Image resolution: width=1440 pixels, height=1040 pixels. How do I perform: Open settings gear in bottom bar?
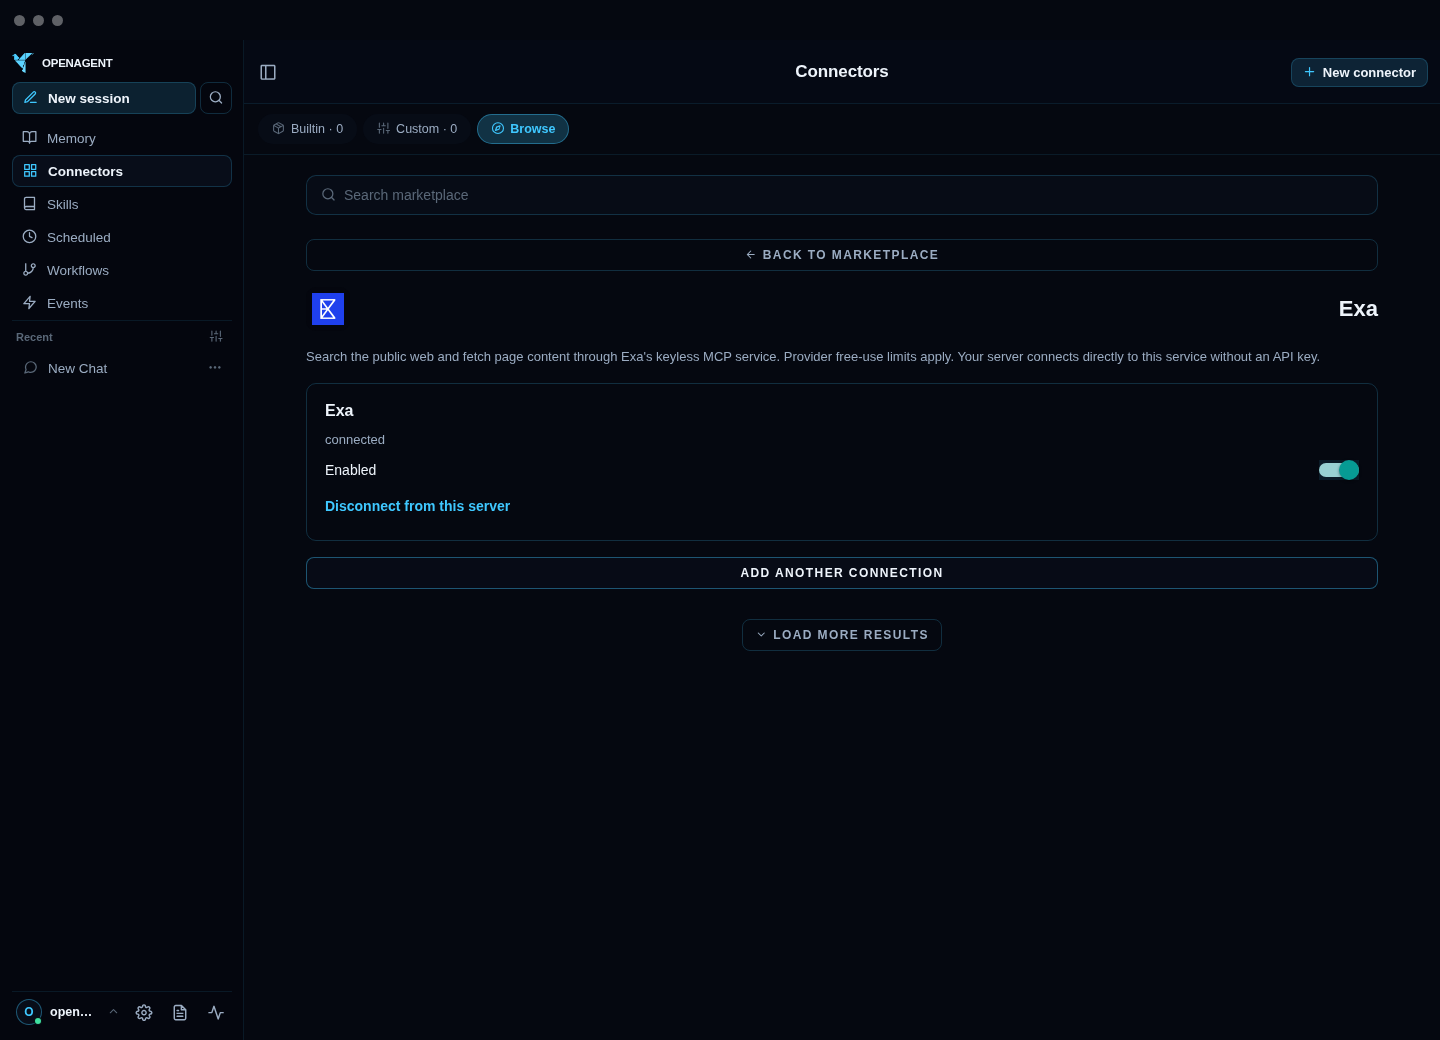(144, 1013)
